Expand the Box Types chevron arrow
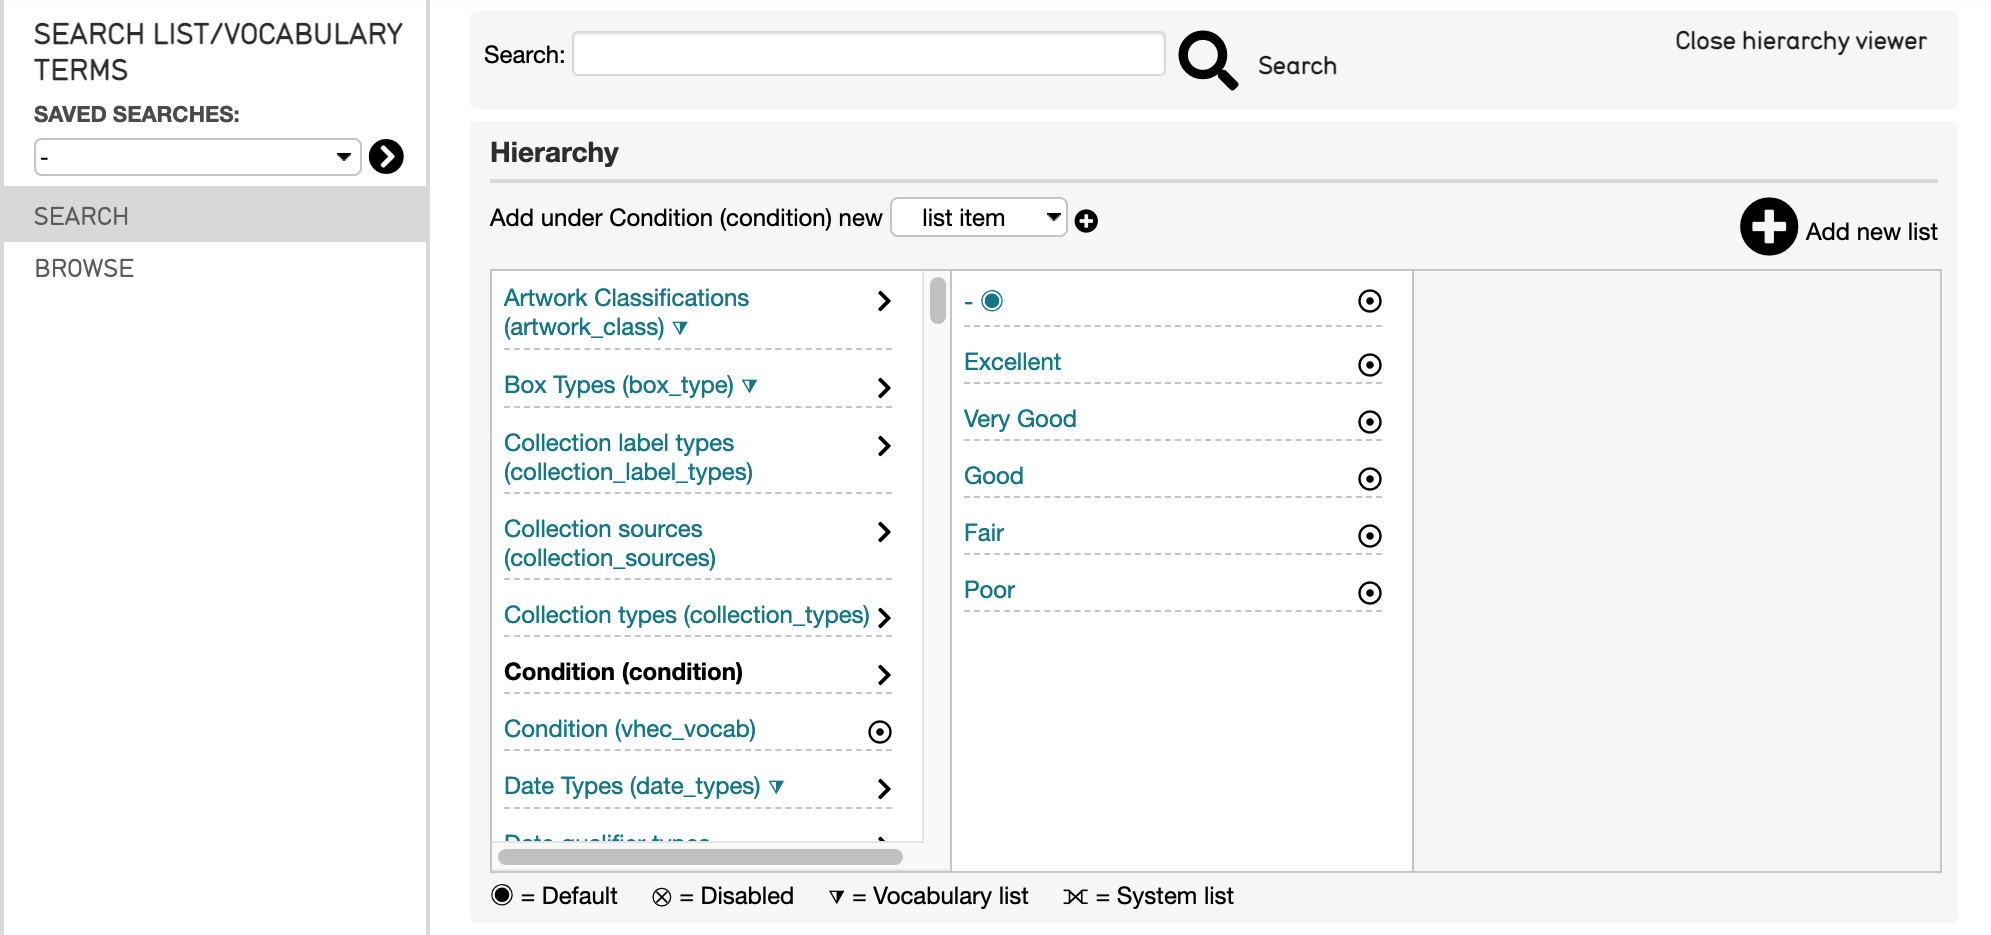The image size is (1991, 935). (x=883, y=388)
